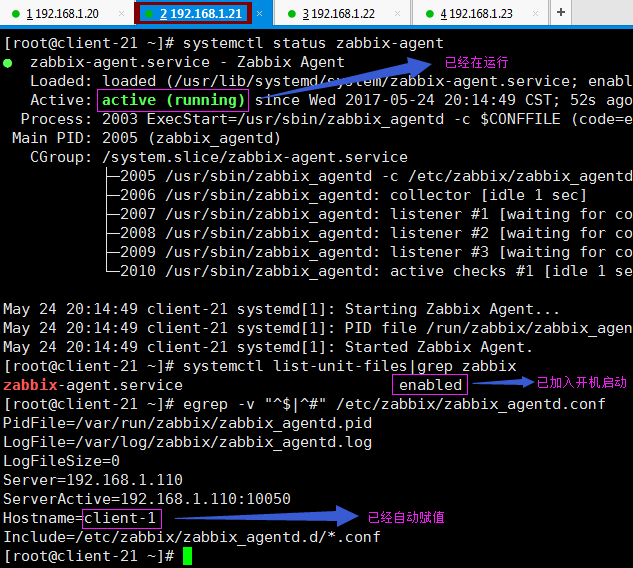This screenshot has height=568, width=633.
Task: Click 'systemctl list-unit-files|grep zabbix' command
Action: click(x=350, y=366)
